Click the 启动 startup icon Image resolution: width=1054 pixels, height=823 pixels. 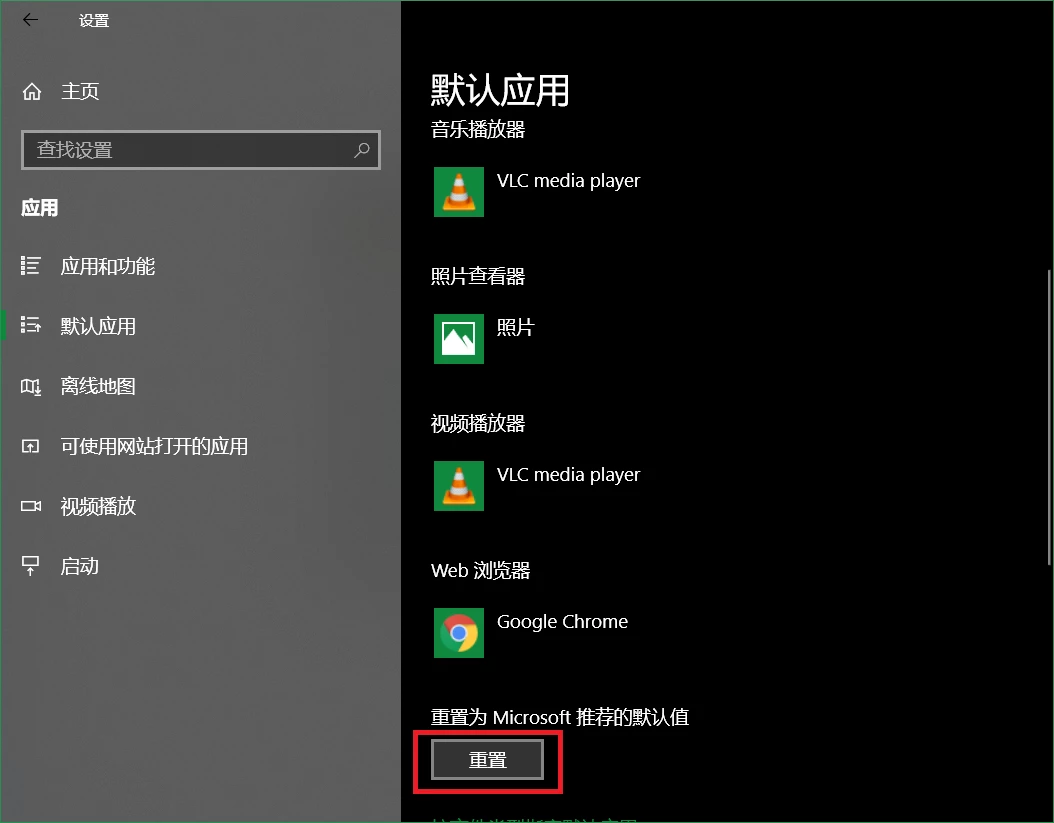click(30, 566)
